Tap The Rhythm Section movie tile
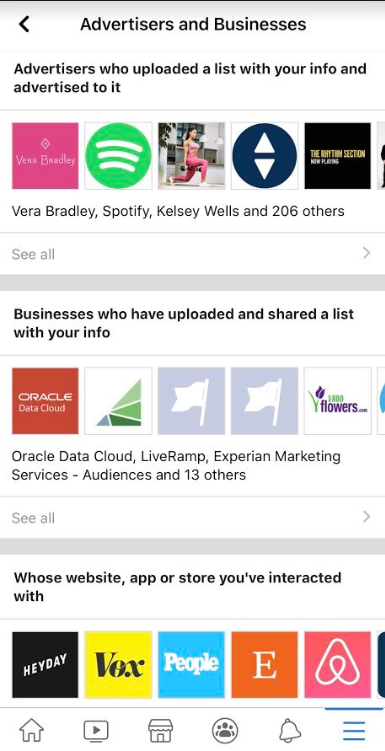Image resolution: width=385 pixels, height=751 pixels. (x=338, y=156)
